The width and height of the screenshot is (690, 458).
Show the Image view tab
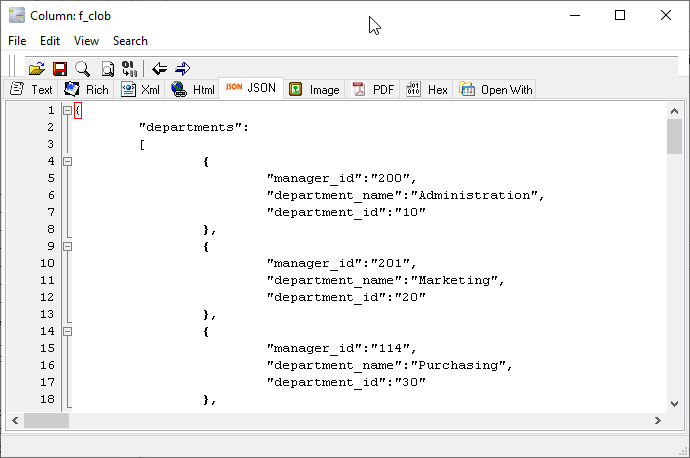pos(314,89)
